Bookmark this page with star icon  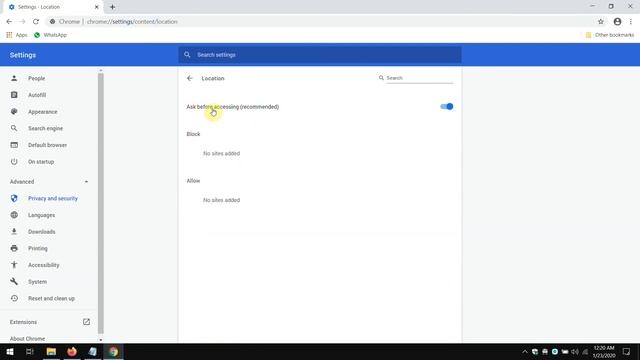601,22
